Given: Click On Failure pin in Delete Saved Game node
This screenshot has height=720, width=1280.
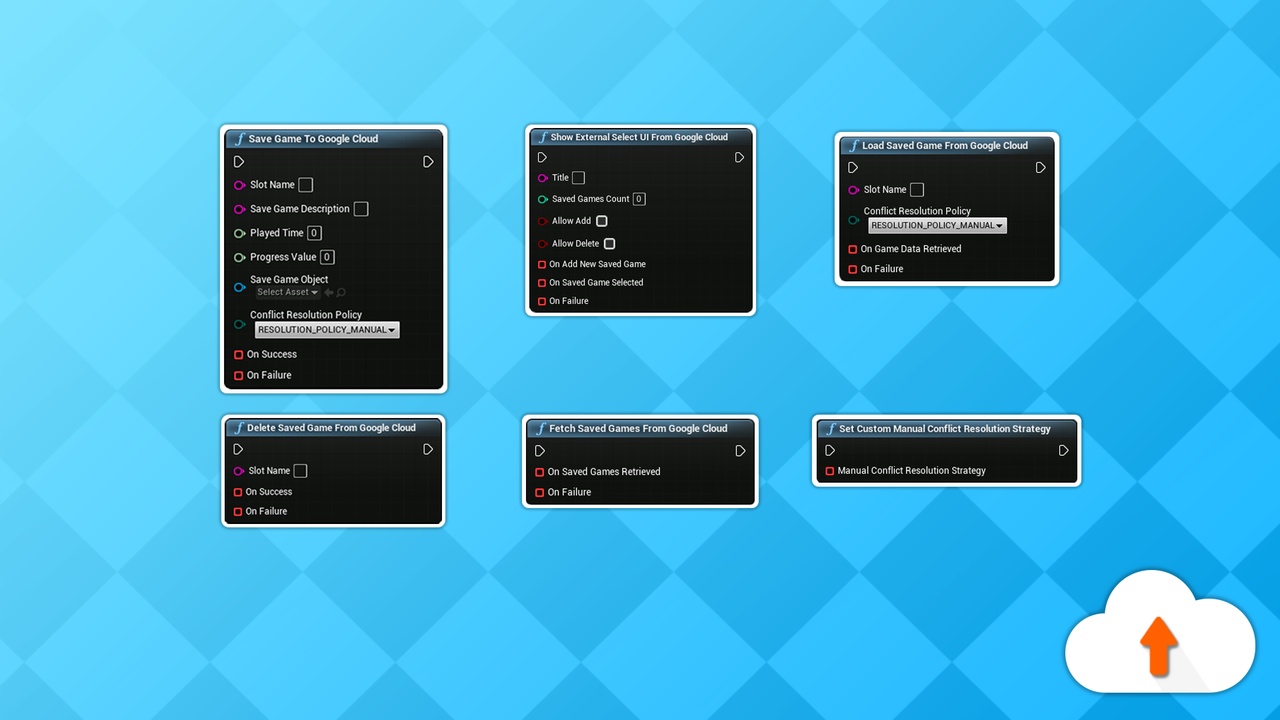Looking at the screenshot, I should (x=238, y=511).
